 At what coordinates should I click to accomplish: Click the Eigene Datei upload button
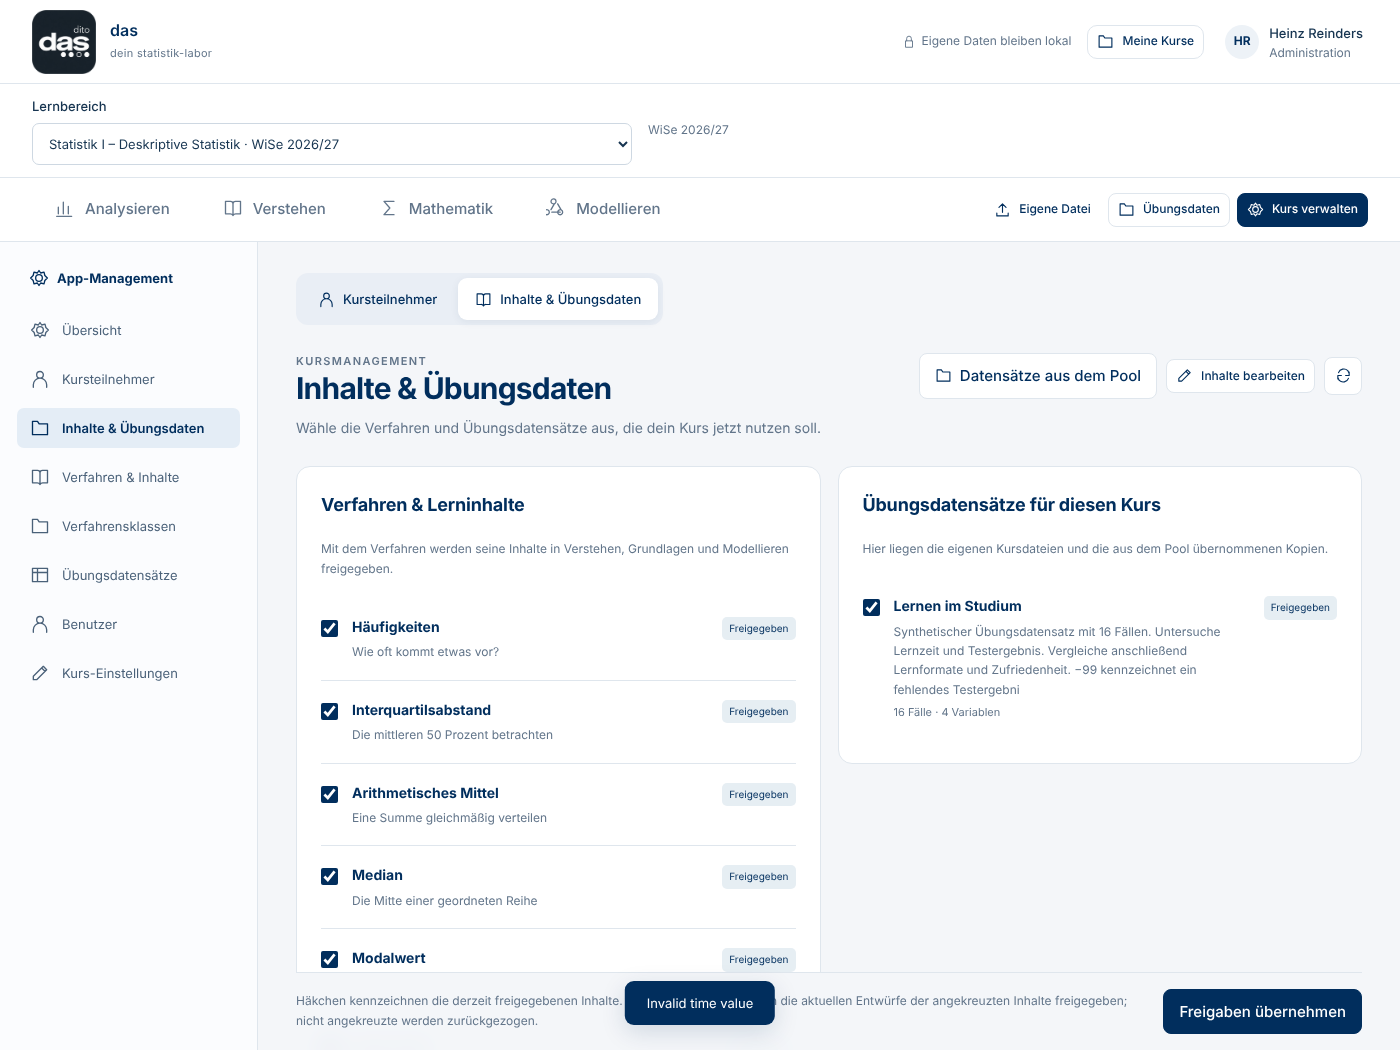[x=1043, y=209]
